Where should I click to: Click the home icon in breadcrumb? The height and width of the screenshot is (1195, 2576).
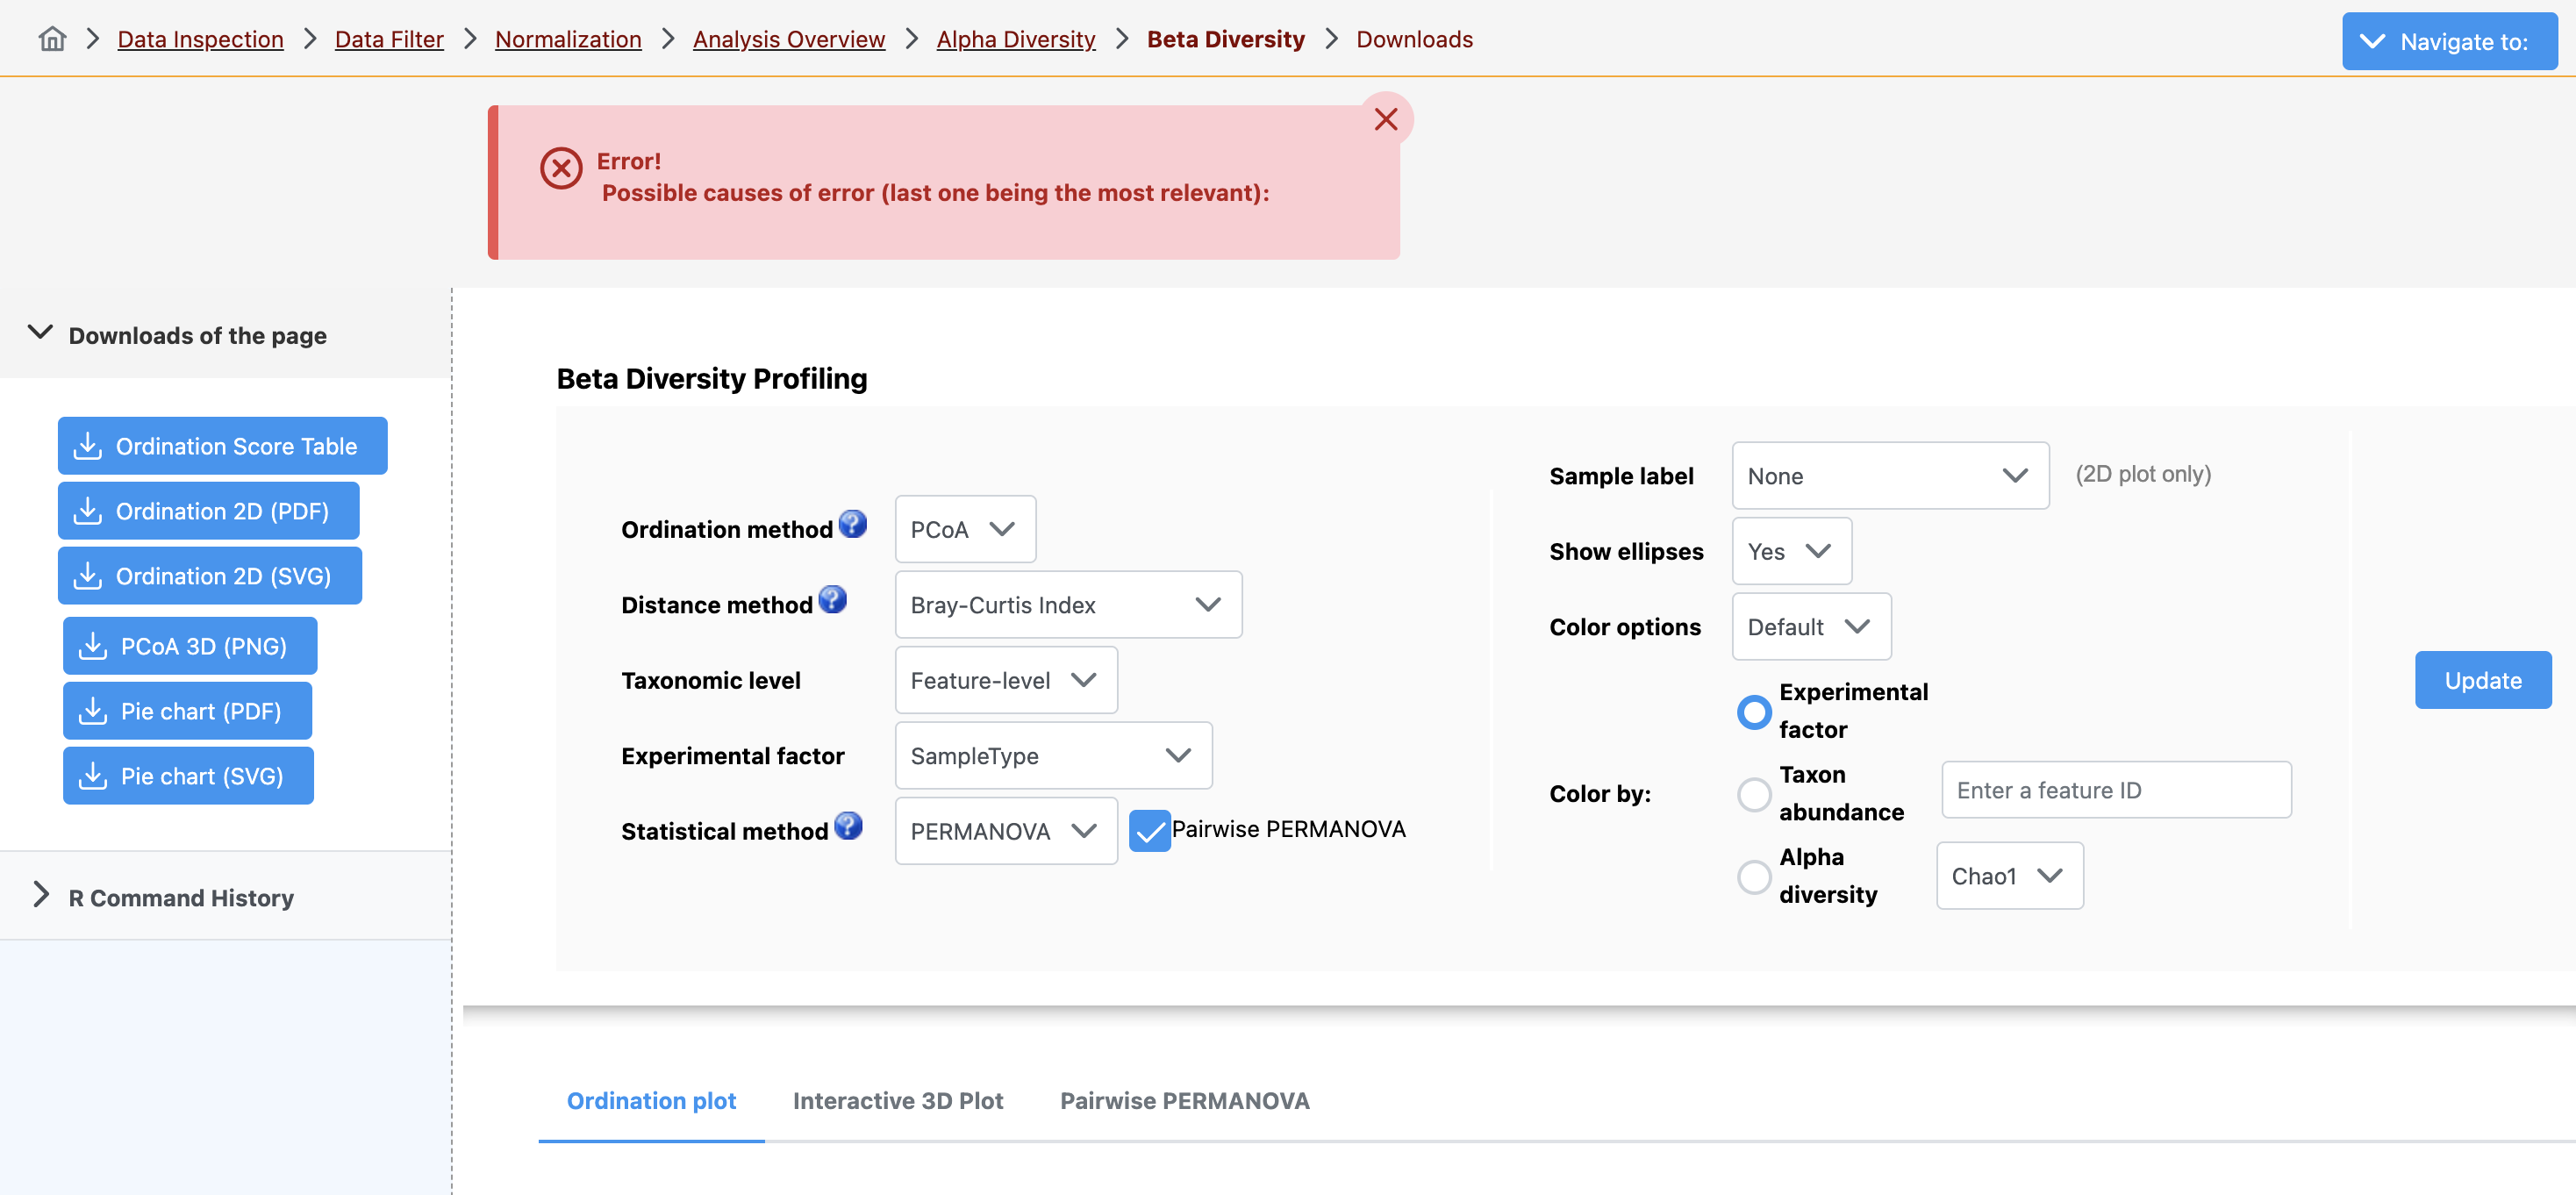click(52, 39)
